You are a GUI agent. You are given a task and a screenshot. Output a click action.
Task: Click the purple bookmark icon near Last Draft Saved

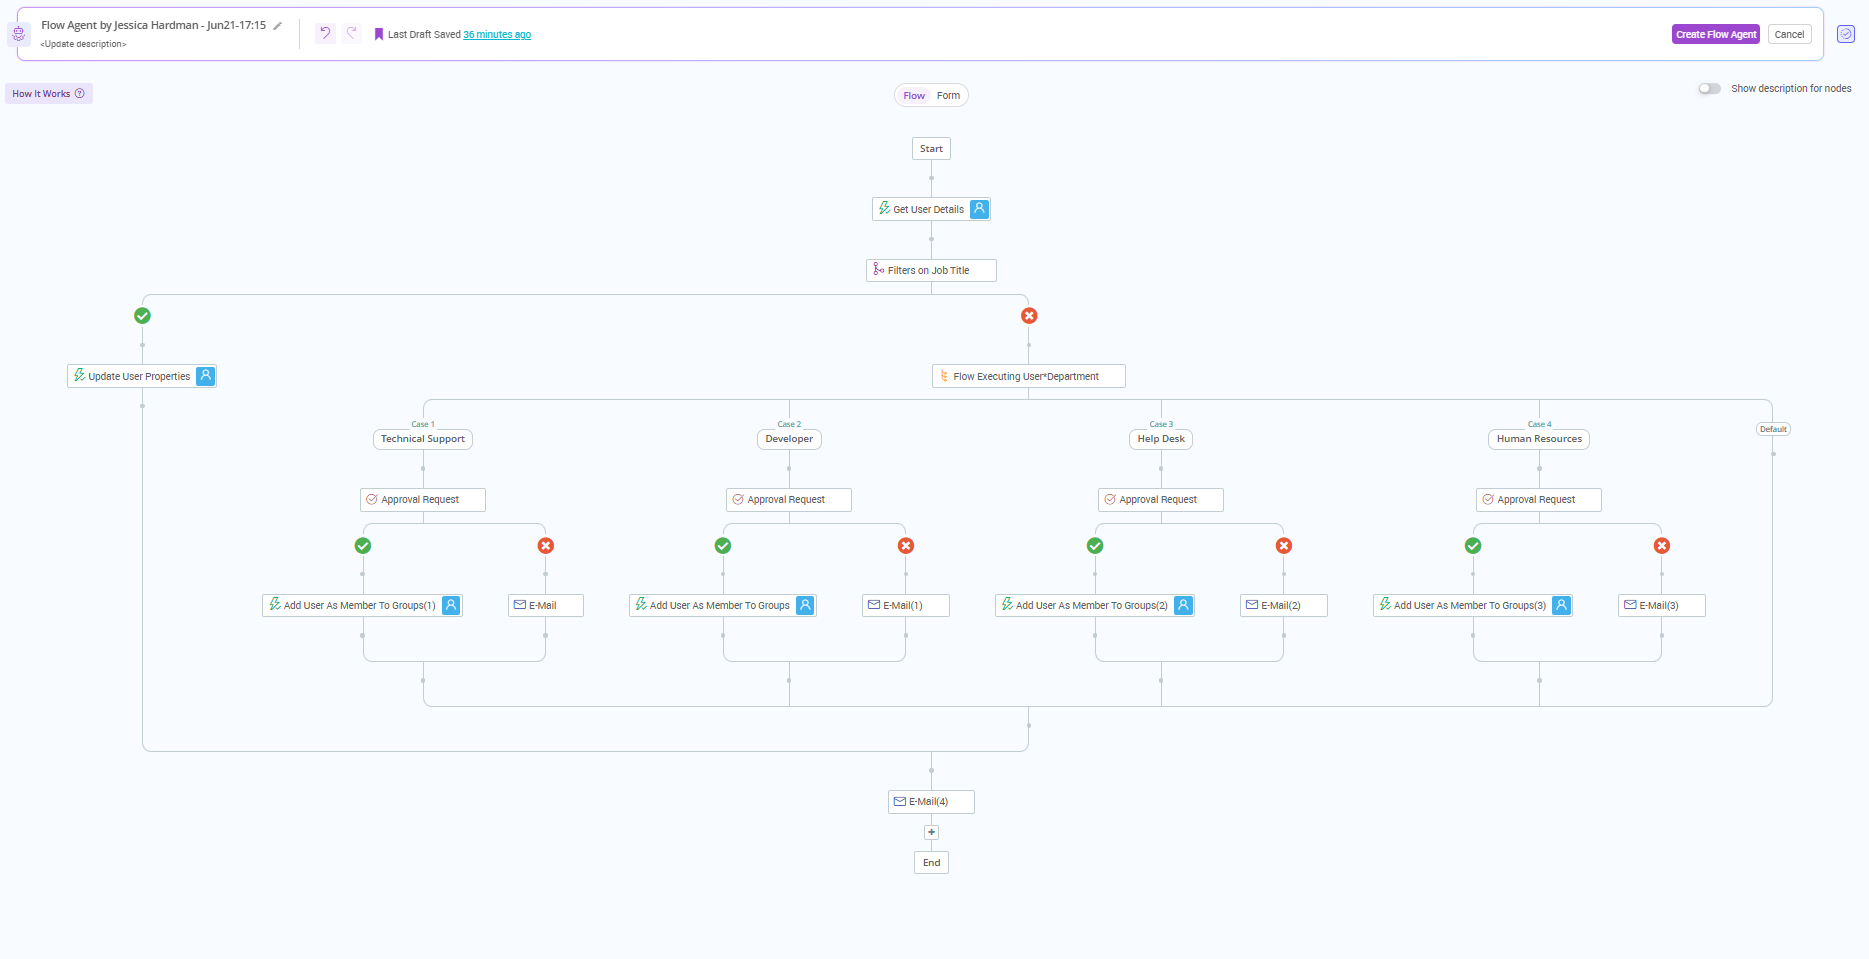coord(378,33)
